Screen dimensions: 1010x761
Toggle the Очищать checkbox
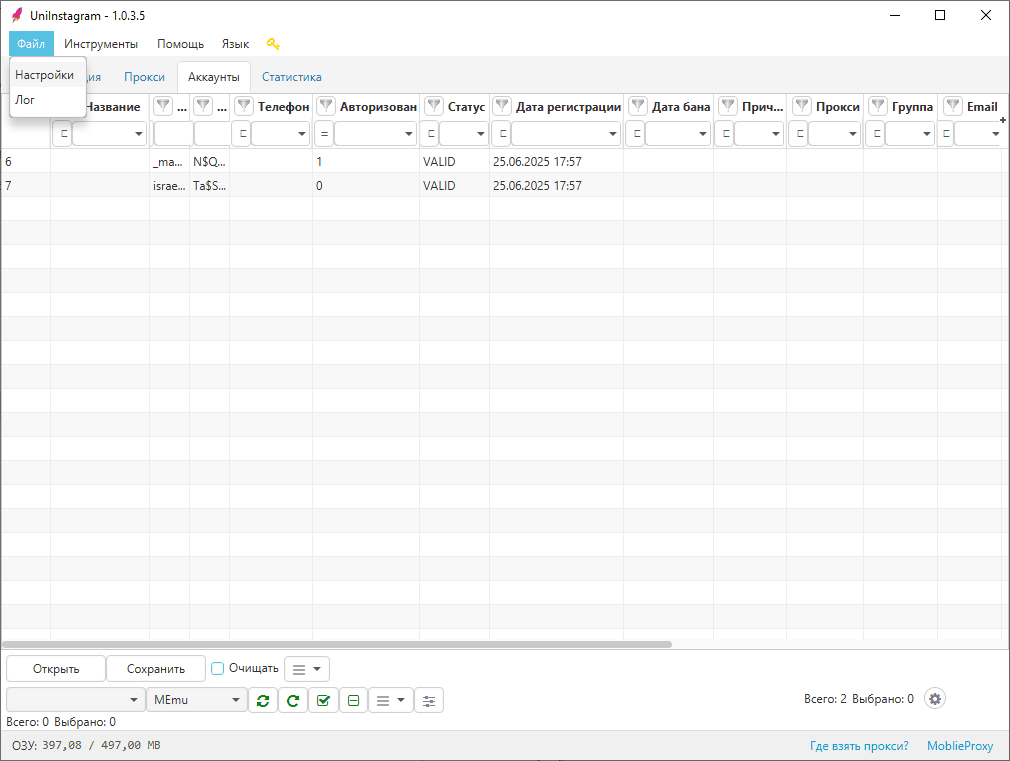218,668
